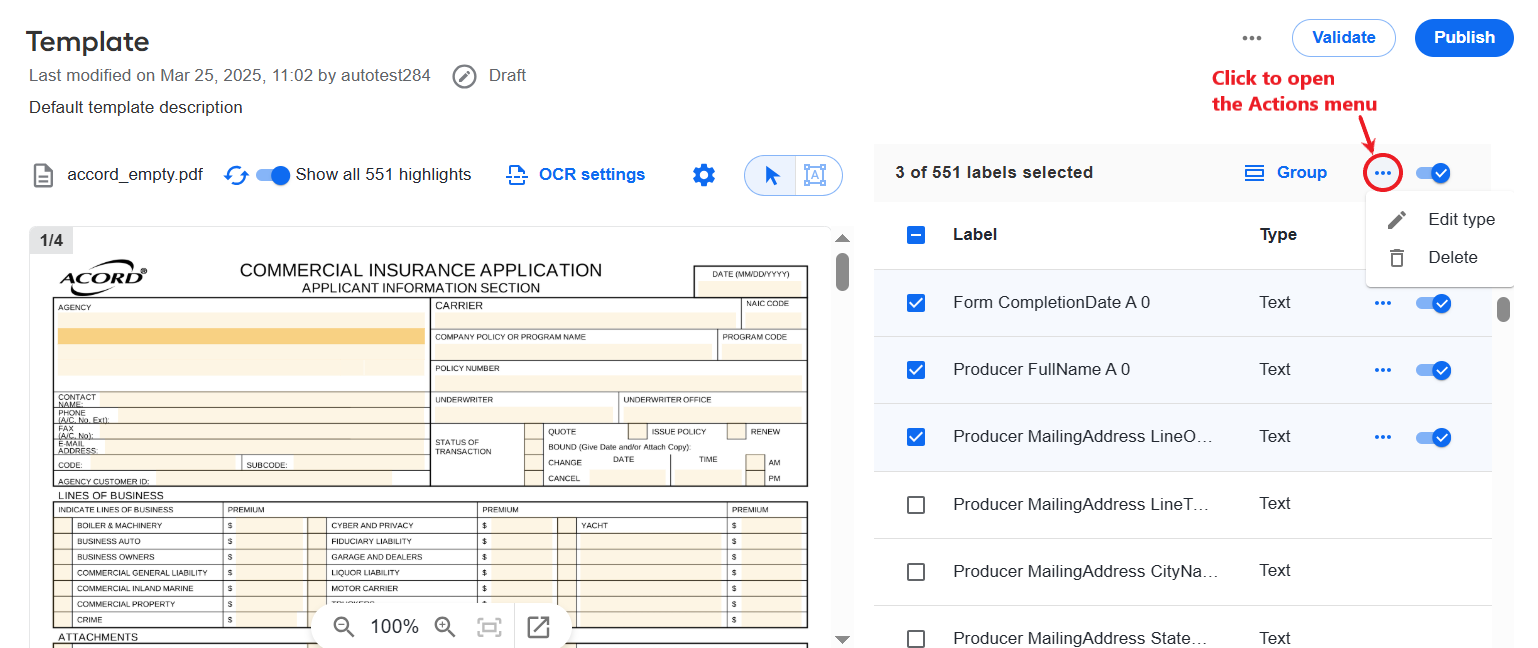This screenshot has width=1538, height=648.
Task: Open OCR settings
Action: point(575,175)
